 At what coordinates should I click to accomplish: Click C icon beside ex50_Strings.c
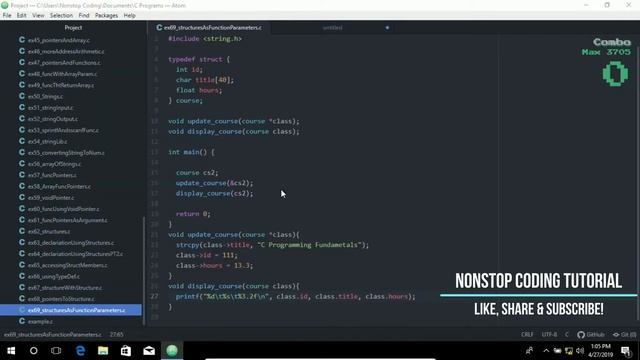tap(22, 96)
